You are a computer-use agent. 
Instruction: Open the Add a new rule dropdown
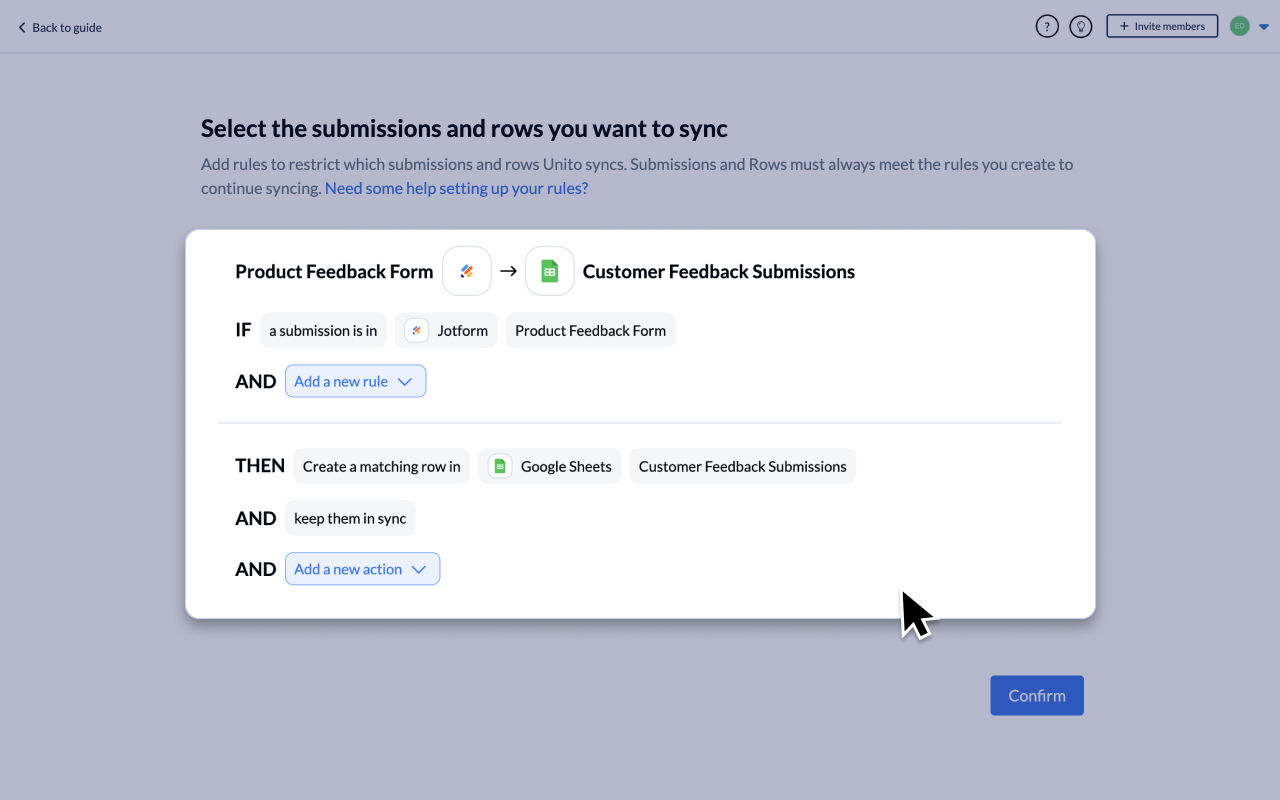(x=355, y=381)
